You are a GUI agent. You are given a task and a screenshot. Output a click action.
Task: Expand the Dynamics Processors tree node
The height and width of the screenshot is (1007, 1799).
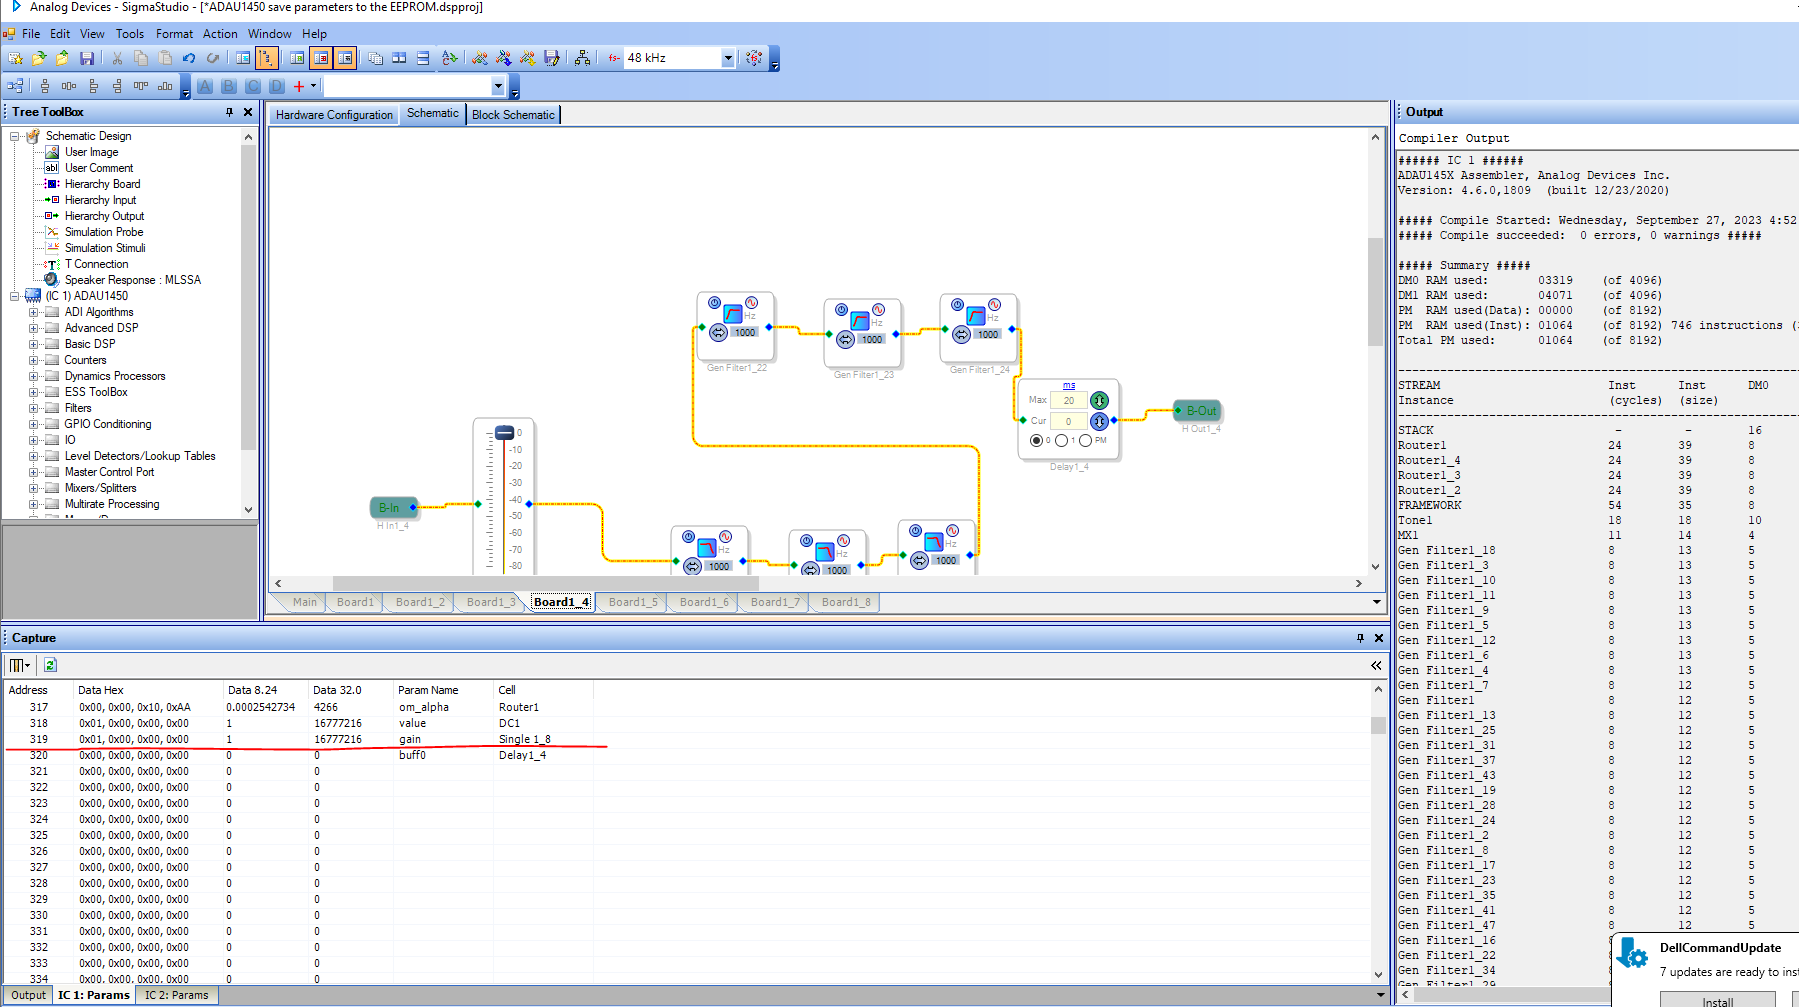tap(33, 376)
